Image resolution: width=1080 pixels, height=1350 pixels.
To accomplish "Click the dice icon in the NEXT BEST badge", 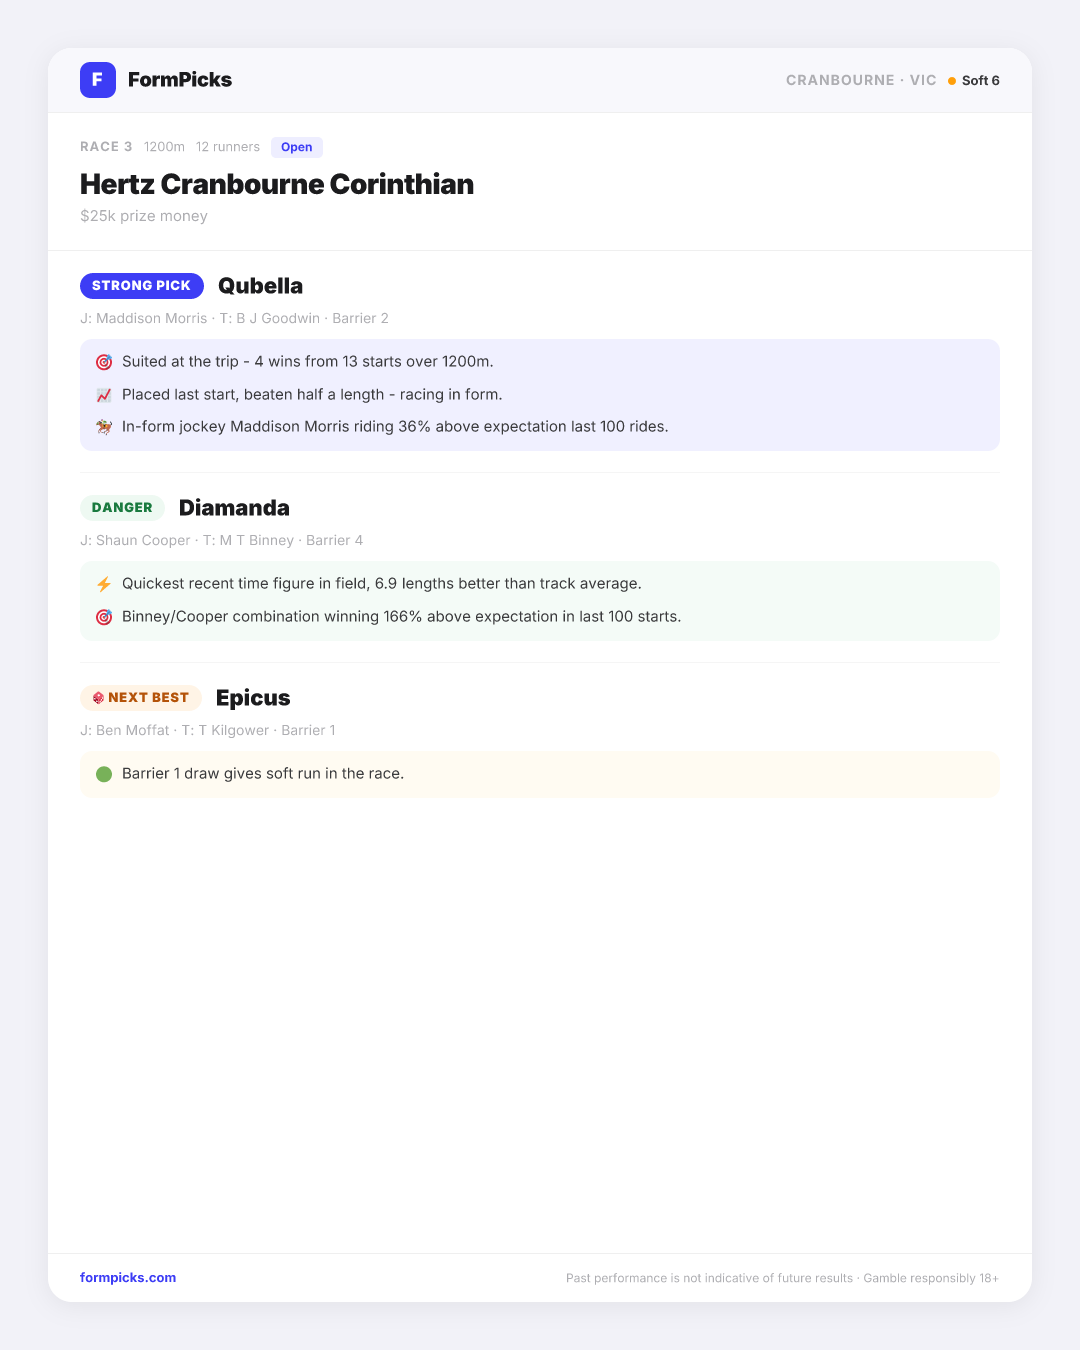I will click(x=98, y=698).
